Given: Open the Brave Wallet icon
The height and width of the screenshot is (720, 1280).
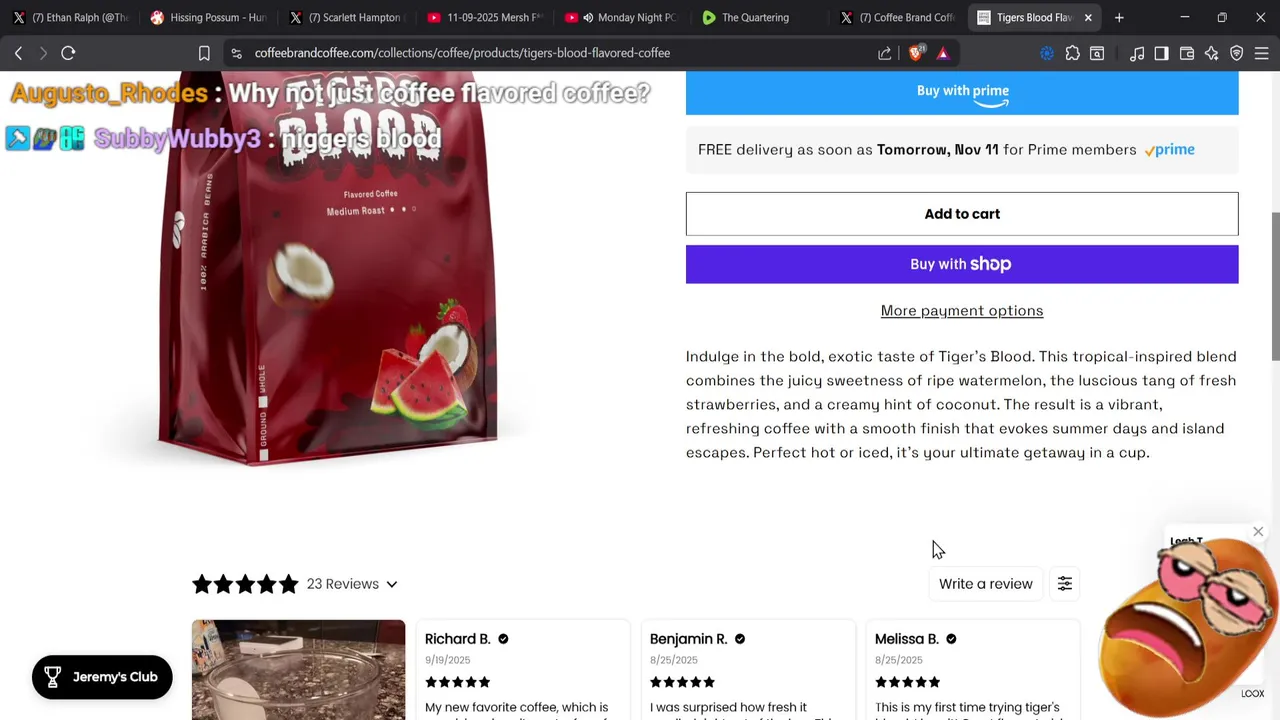Looking at the screenshot, I should pos(1187,53).
